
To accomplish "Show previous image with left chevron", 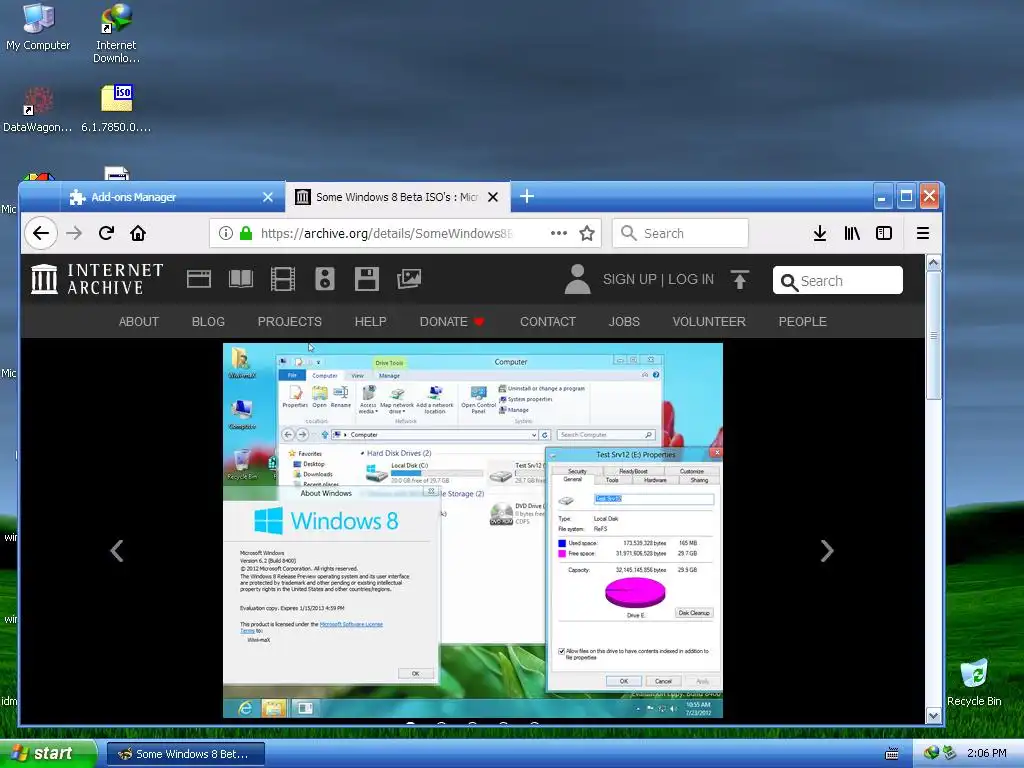I will (117, 551).
